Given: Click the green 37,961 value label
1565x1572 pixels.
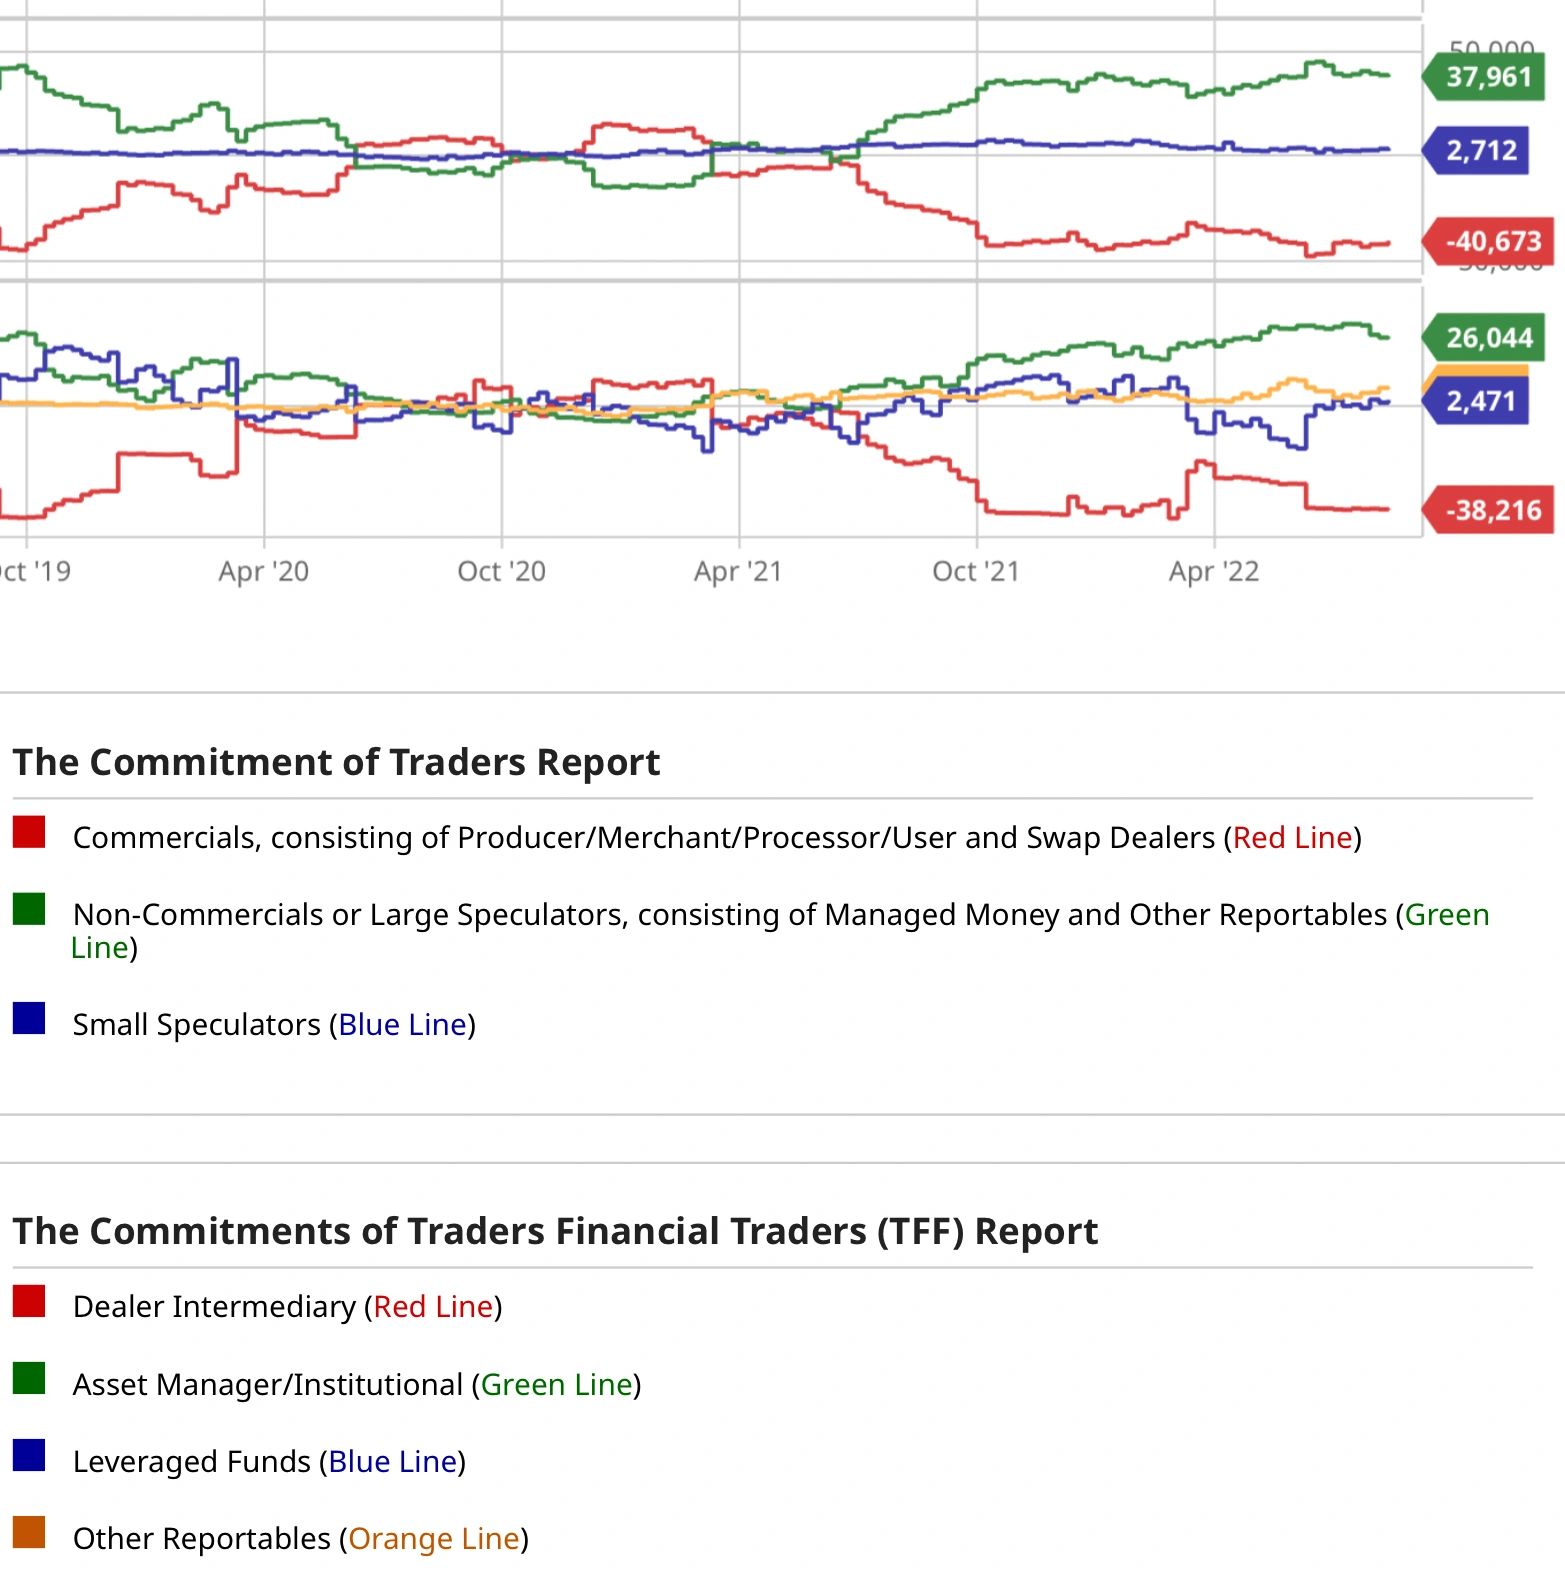Looking at the screenshot, I should click(x=1488, y=77).
